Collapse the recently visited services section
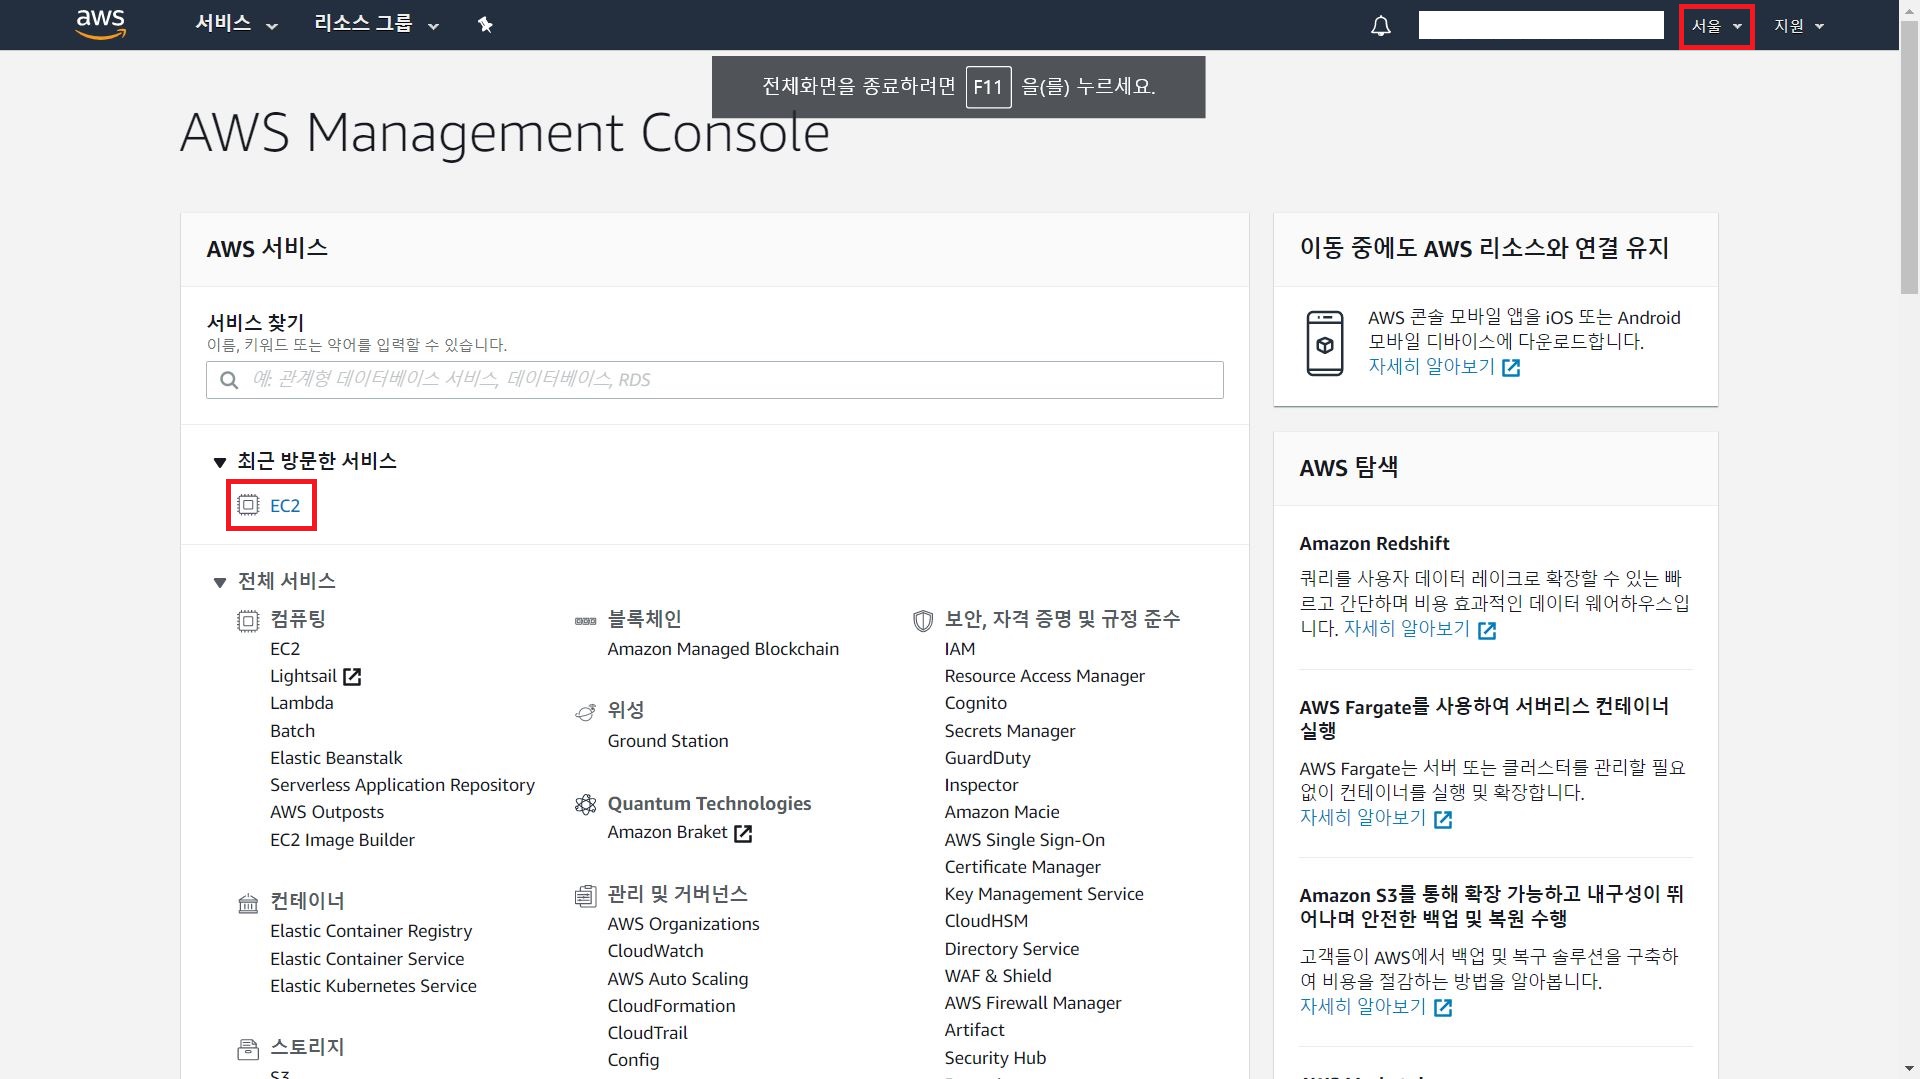 pyautogui.click(x=220, y=462)
